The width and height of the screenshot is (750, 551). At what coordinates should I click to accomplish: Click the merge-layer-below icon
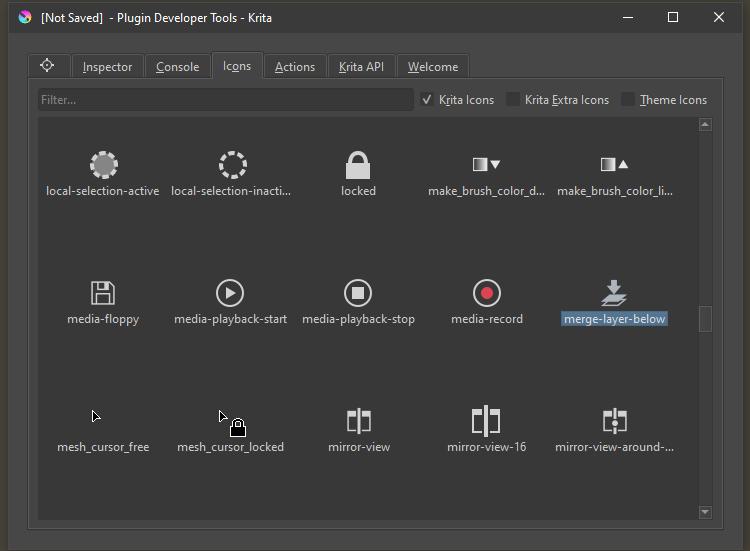(x=614, y=293)
